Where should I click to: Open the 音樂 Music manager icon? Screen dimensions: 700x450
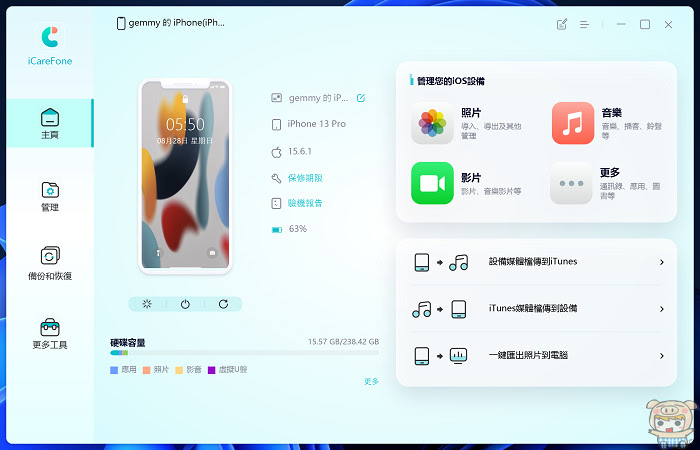tap(573, 123)
